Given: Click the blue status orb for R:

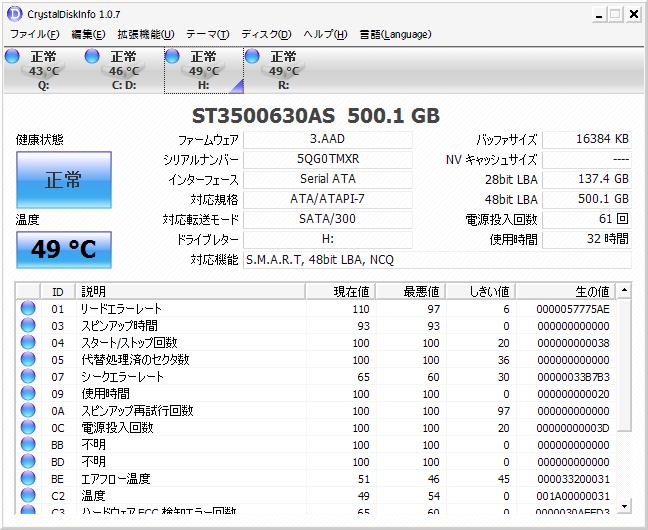Looking at the screenshot, I should click(252, 56).
